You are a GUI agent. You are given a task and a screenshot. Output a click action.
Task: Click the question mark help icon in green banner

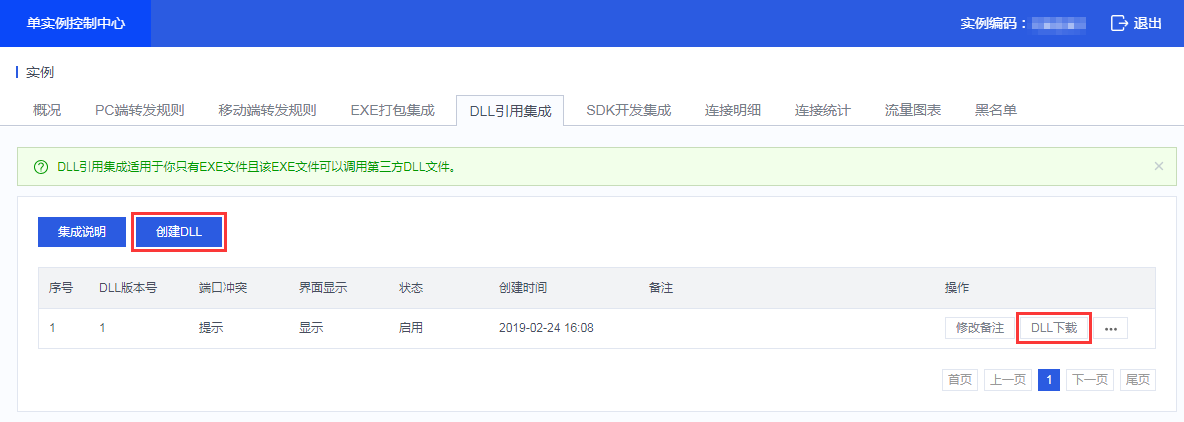[x=41, y=167]
